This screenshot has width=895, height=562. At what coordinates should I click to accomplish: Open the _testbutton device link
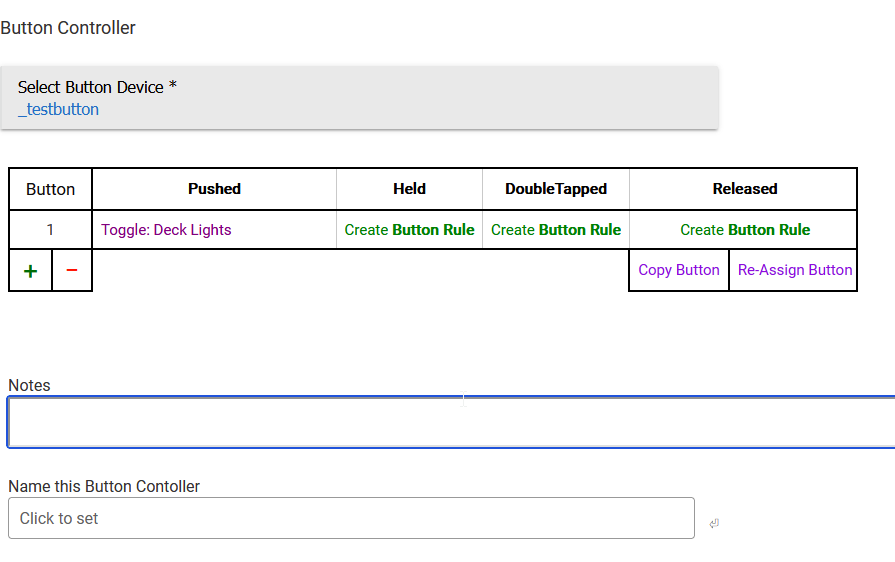point(58,109)
